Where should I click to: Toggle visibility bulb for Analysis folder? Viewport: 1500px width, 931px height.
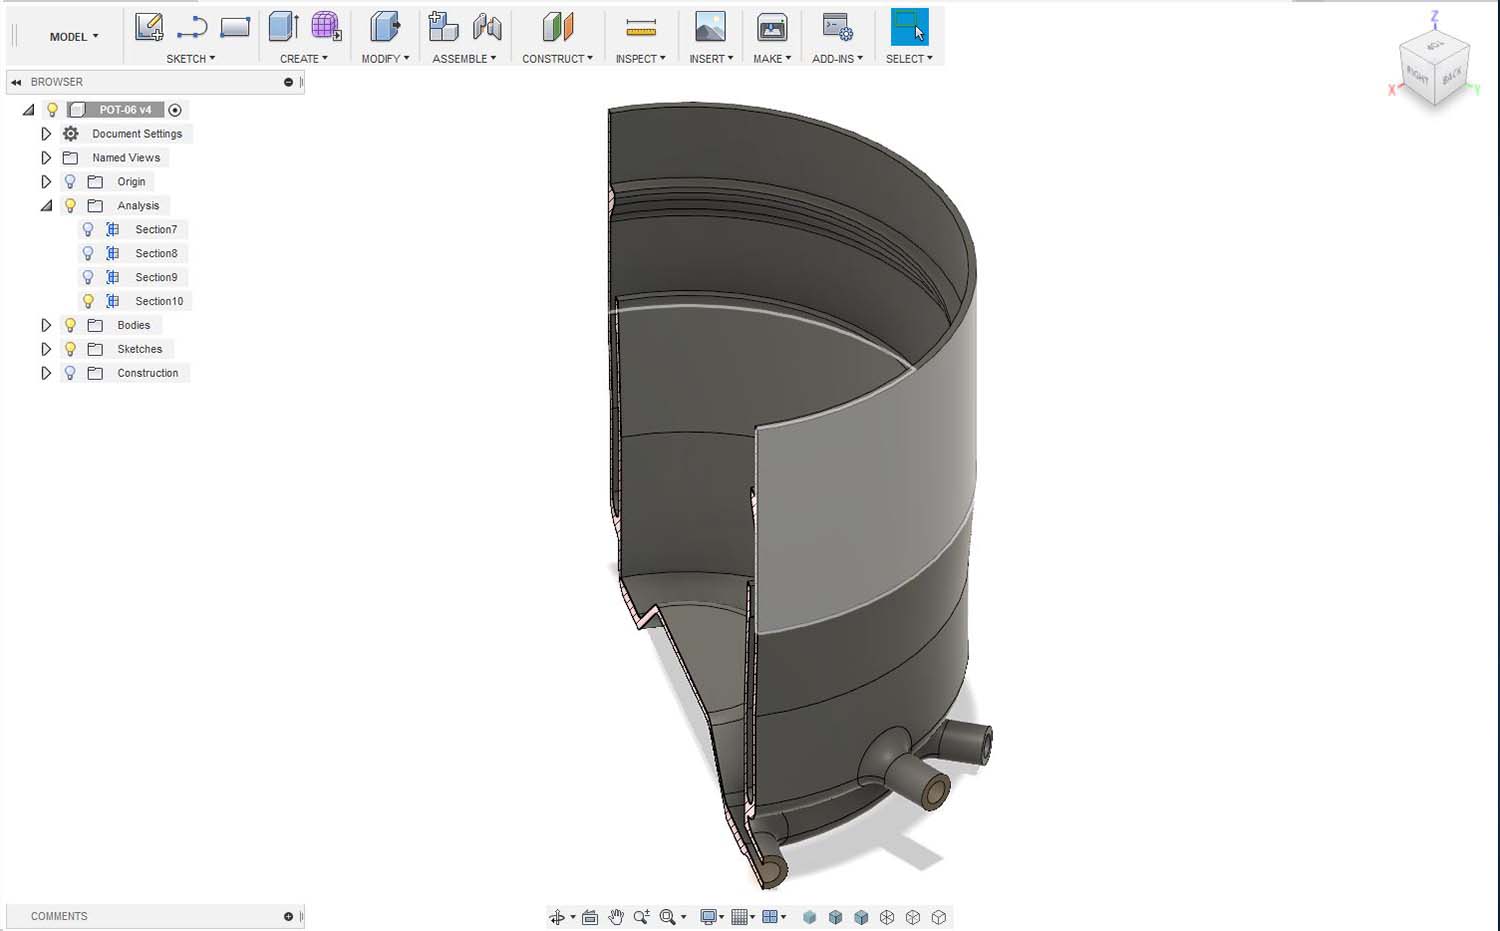pos(70,205)
